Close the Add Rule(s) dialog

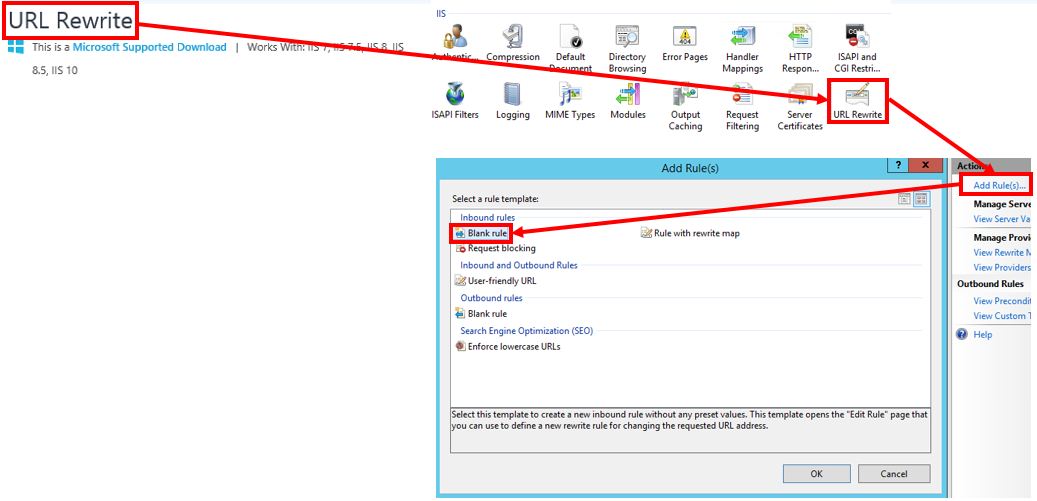pyautogui.click(x=925, y=165)
